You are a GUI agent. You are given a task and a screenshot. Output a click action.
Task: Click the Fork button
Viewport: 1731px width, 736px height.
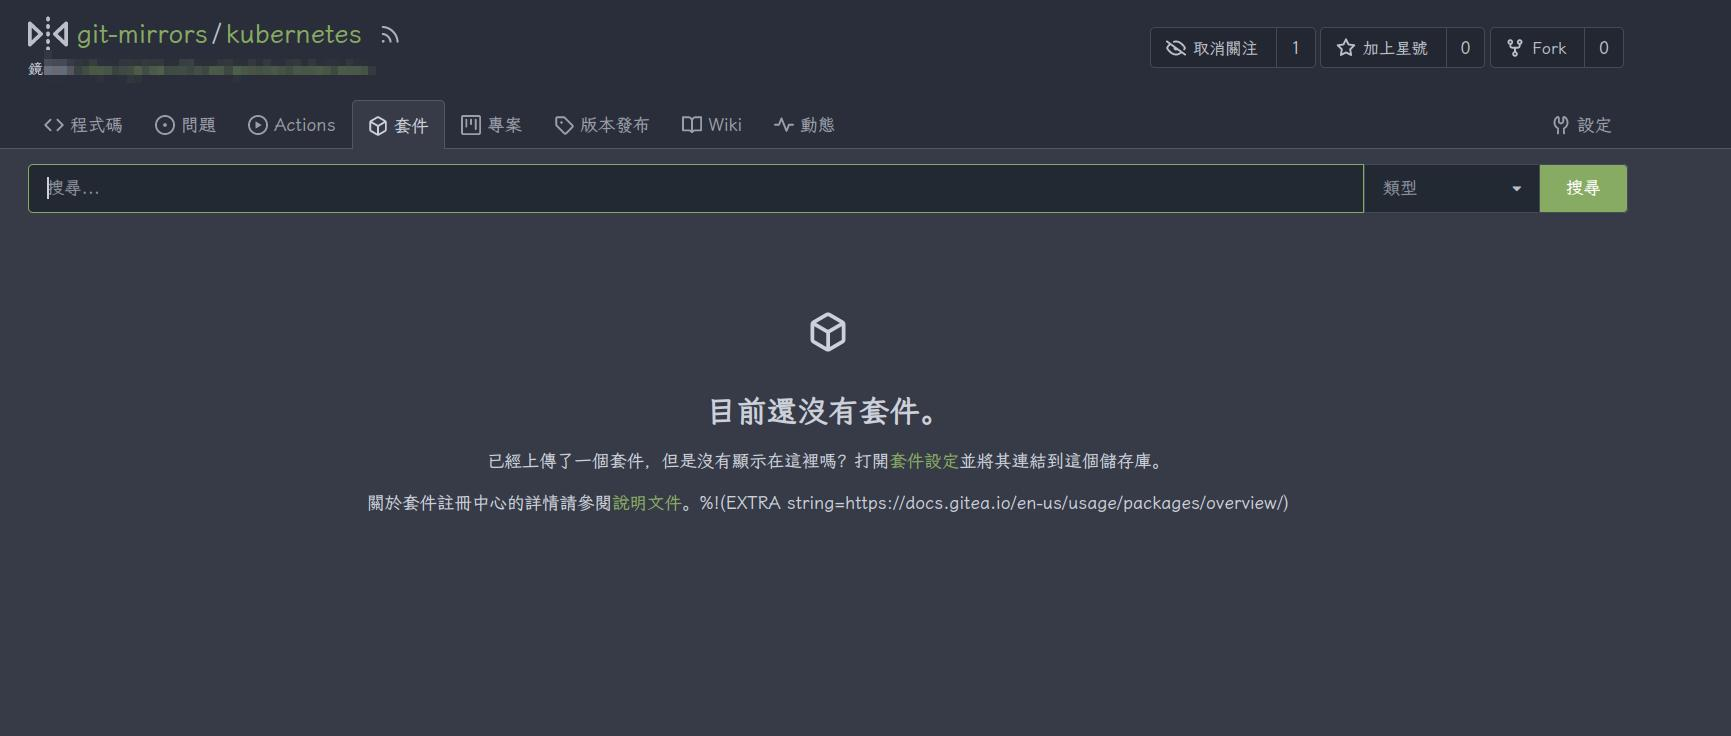[x=1537, y=48]
